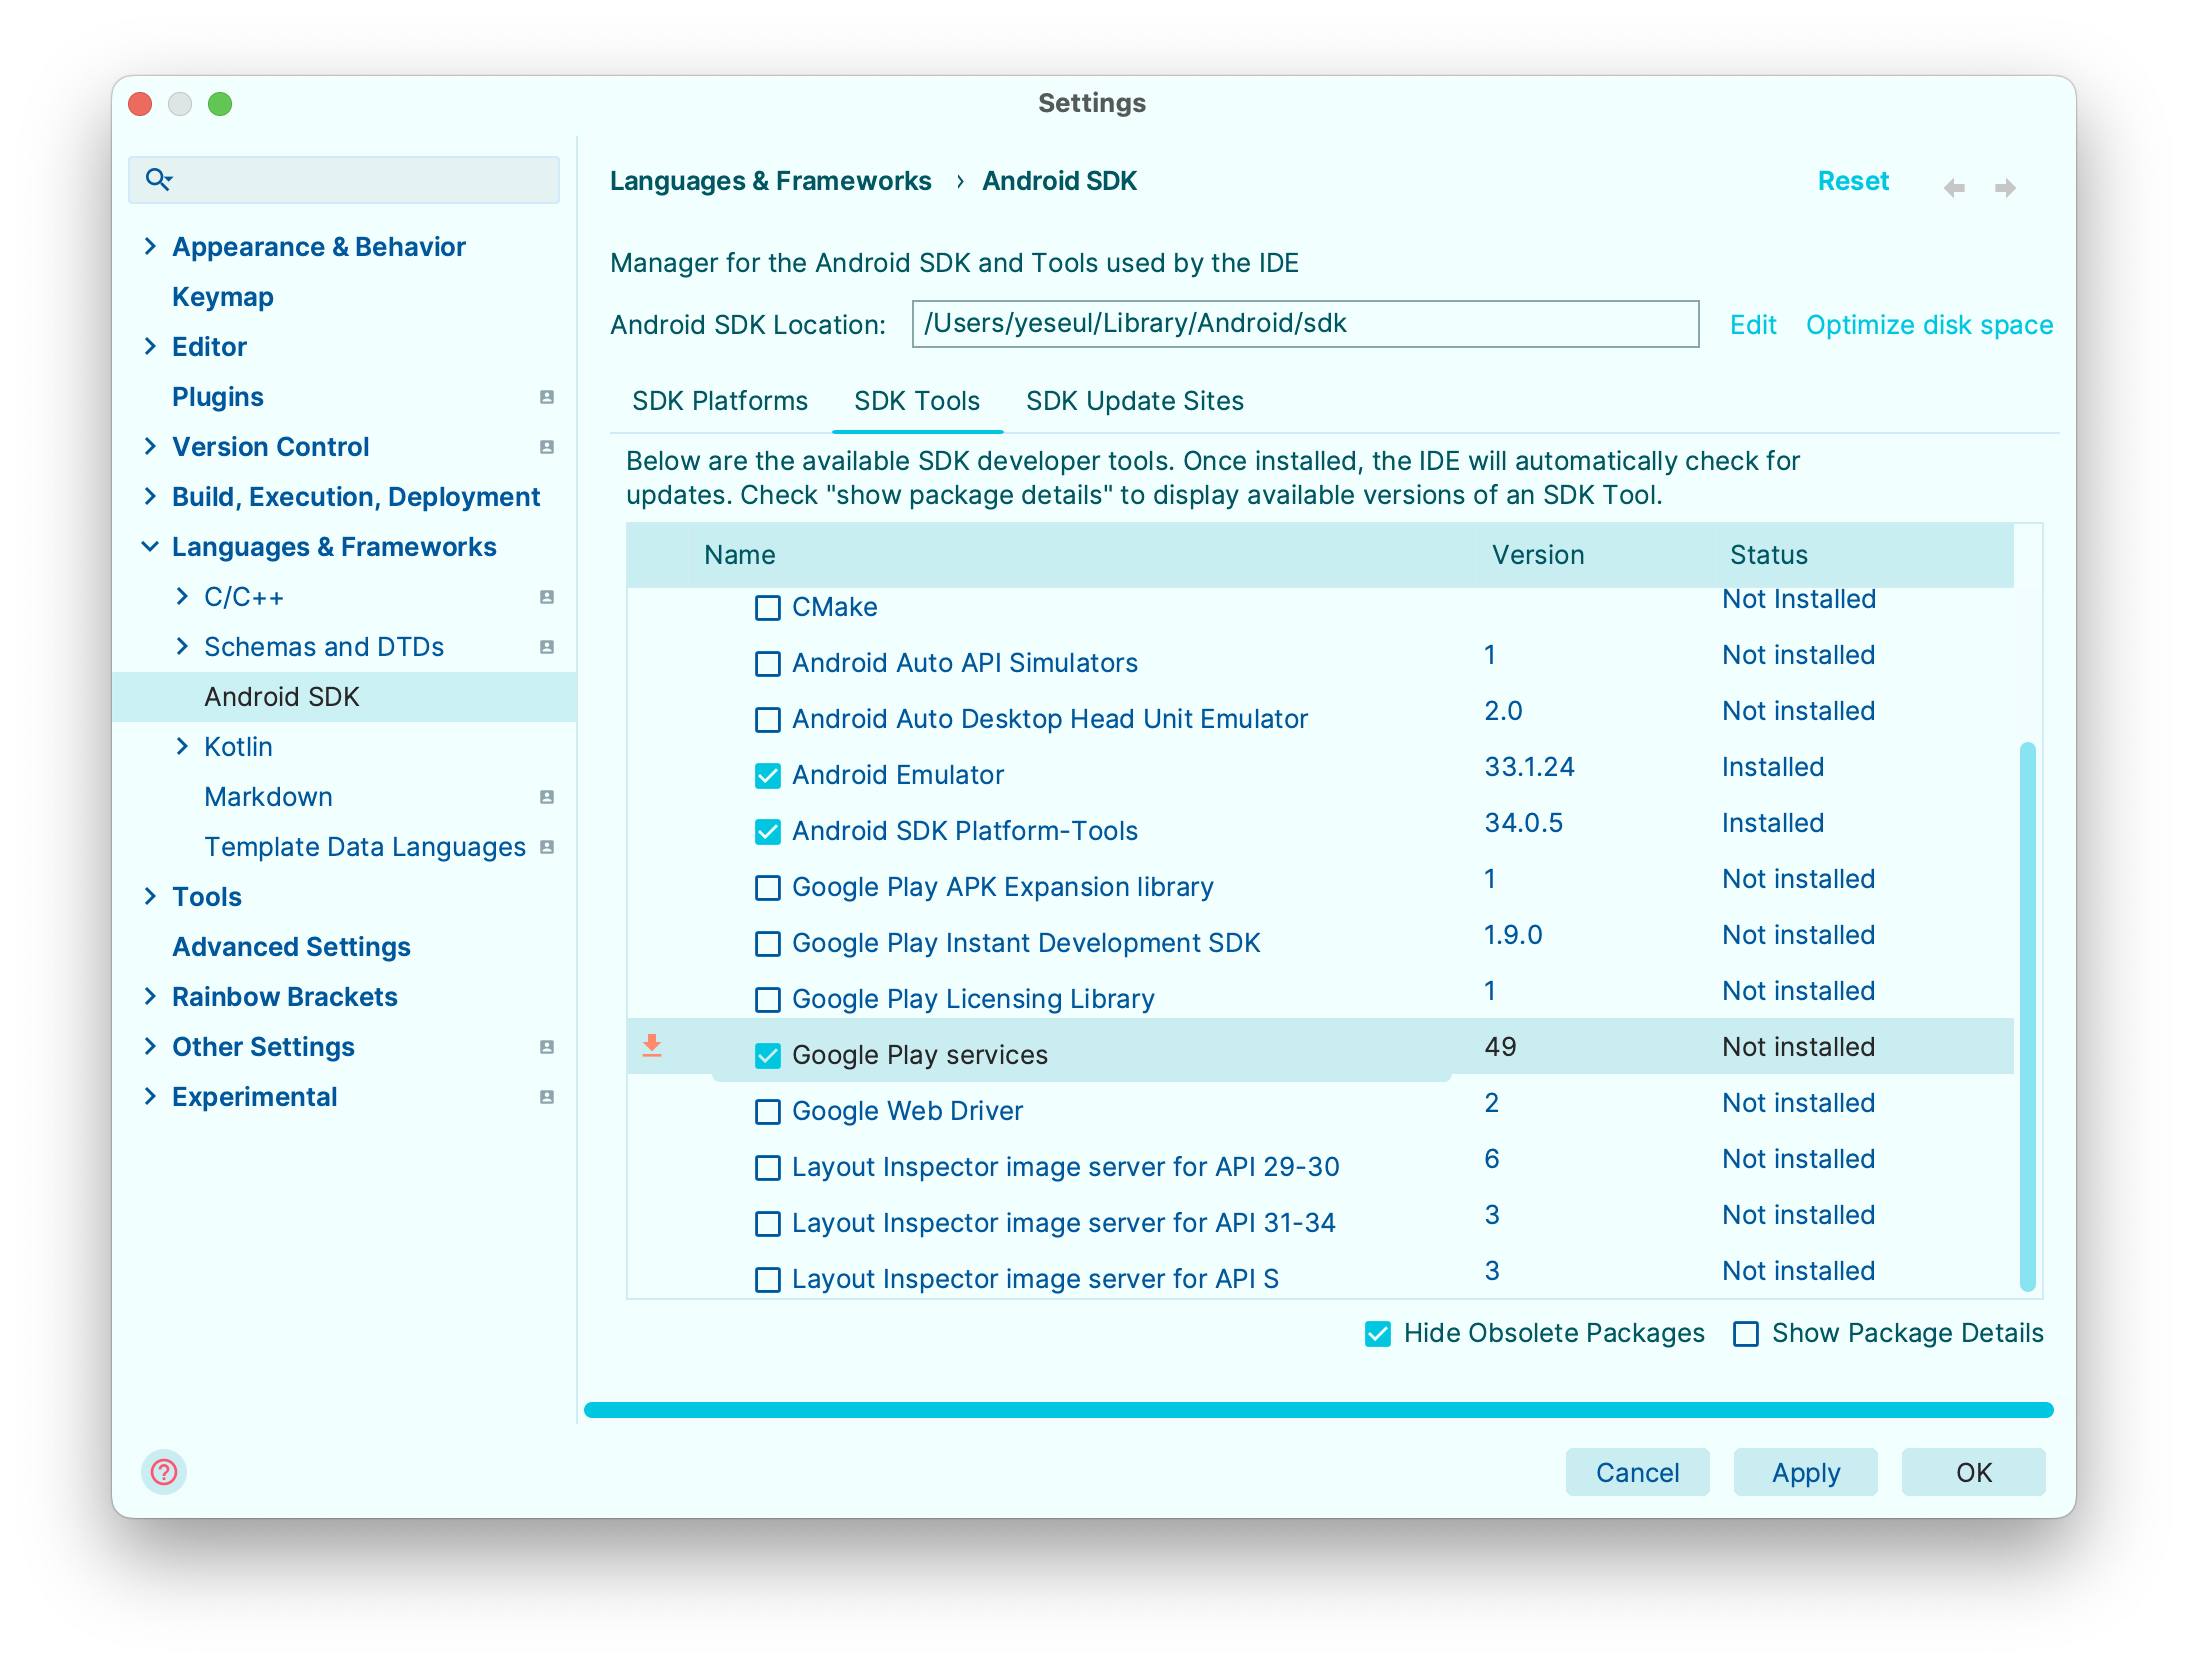Click the forward navigation arrow
This screenshot has width=2188, height=1666.
2005,188
